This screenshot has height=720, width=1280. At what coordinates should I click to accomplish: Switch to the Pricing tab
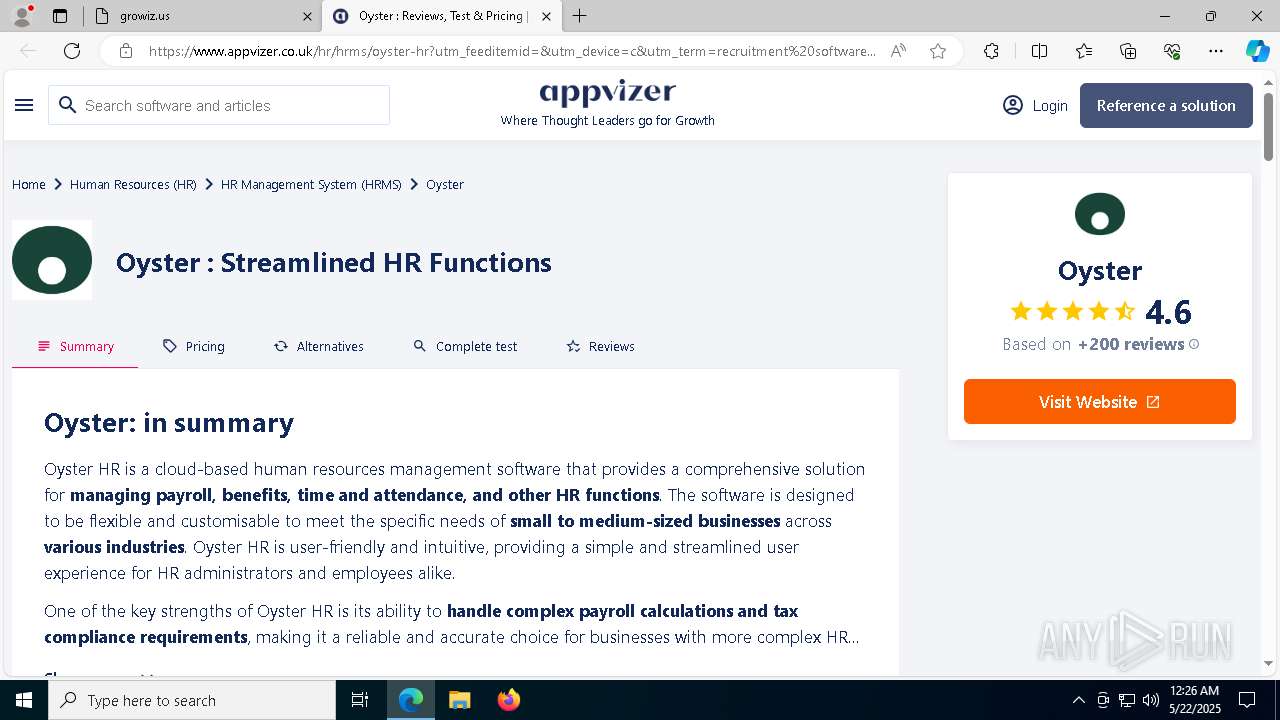(x=194, y=346)
